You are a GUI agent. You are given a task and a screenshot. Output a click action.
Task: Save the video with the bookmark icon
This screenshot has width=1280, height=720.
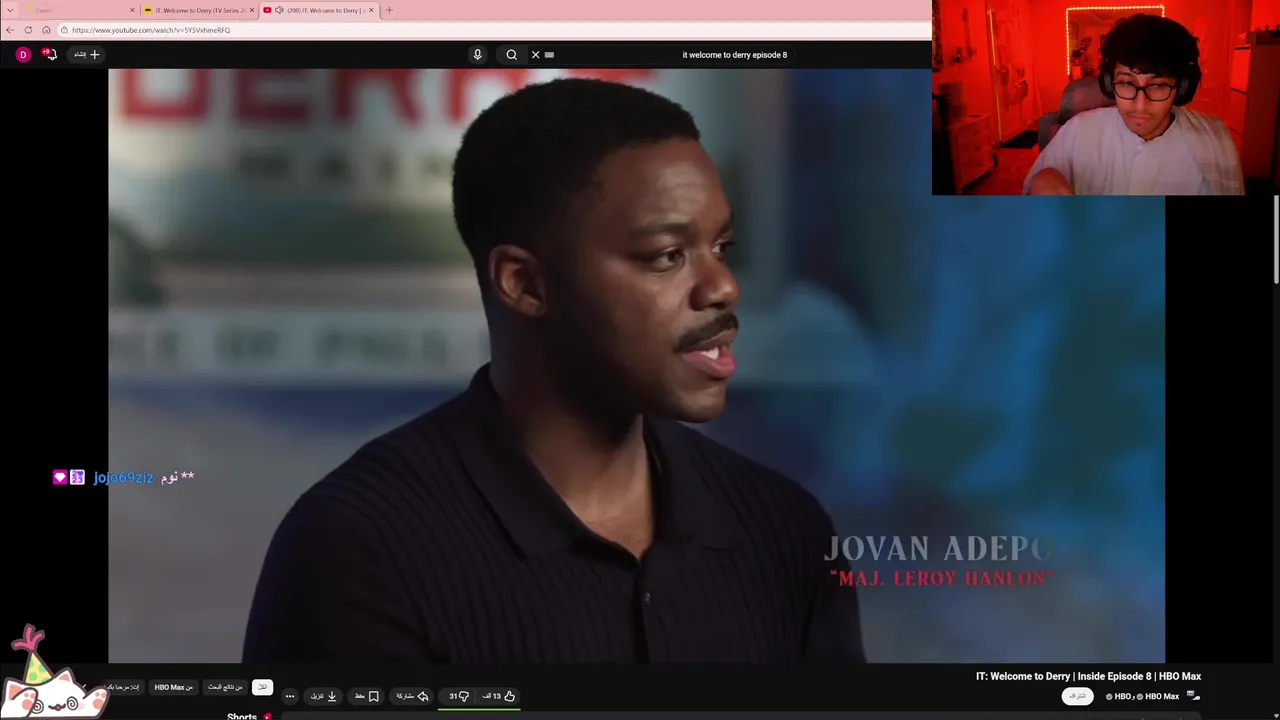(x=367, y=696)
